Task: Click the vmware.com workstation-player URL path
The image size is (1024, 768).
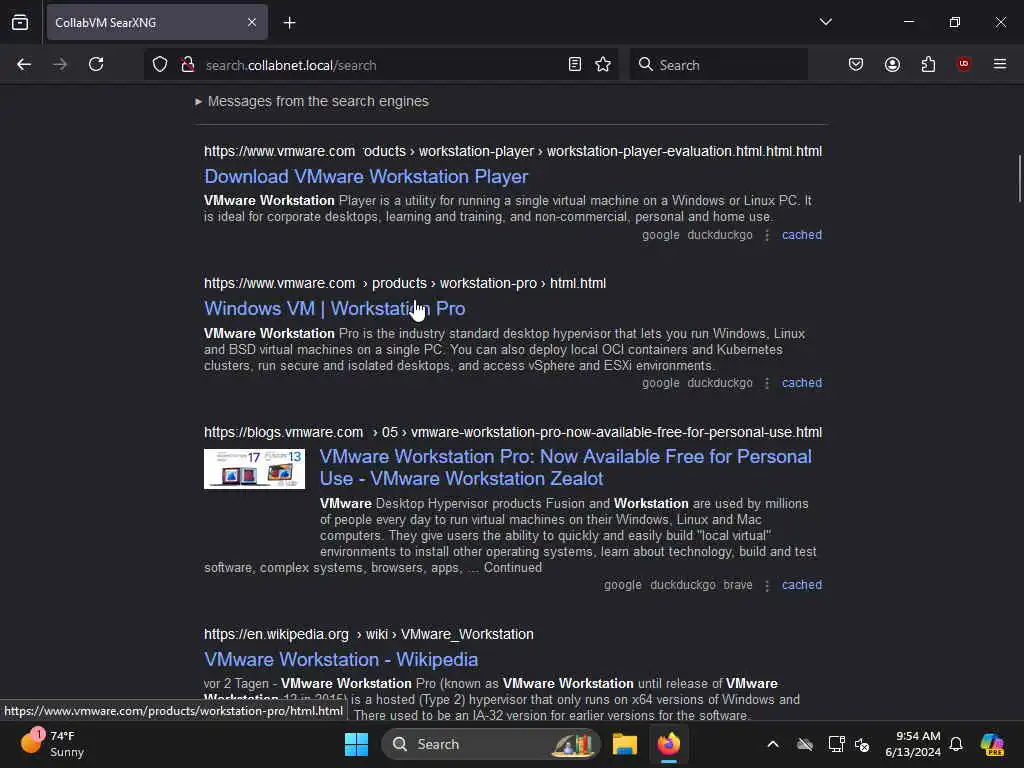Action: (x=513, y=152)
